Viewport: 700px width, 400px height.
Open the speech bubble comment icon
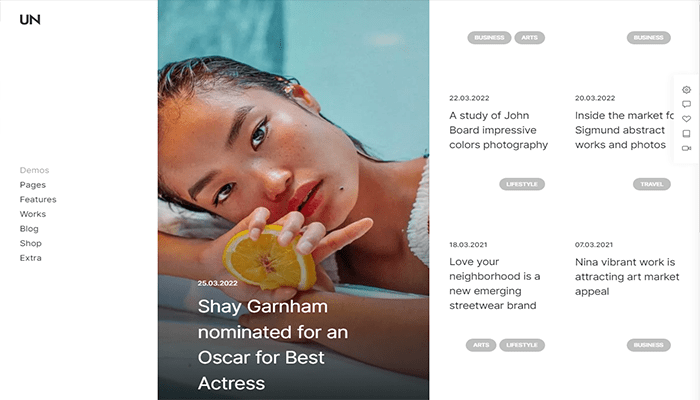[x=686, y=104]
